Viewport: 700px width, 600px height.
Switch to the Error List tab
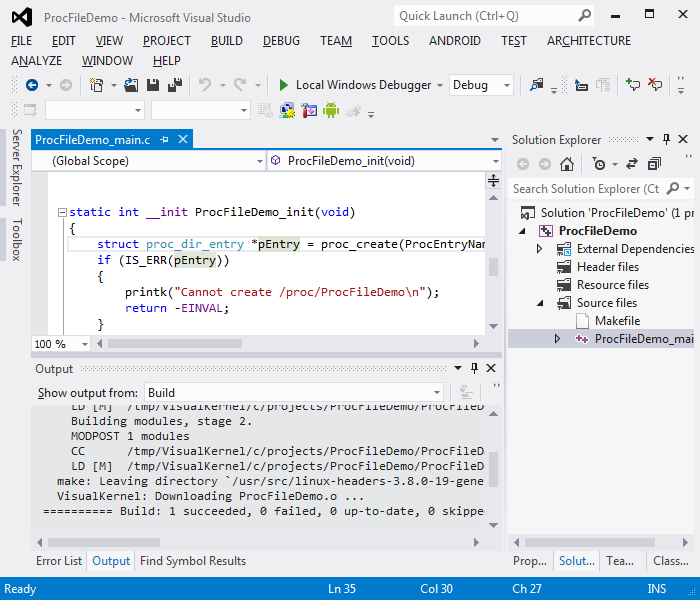coord(59,561)
